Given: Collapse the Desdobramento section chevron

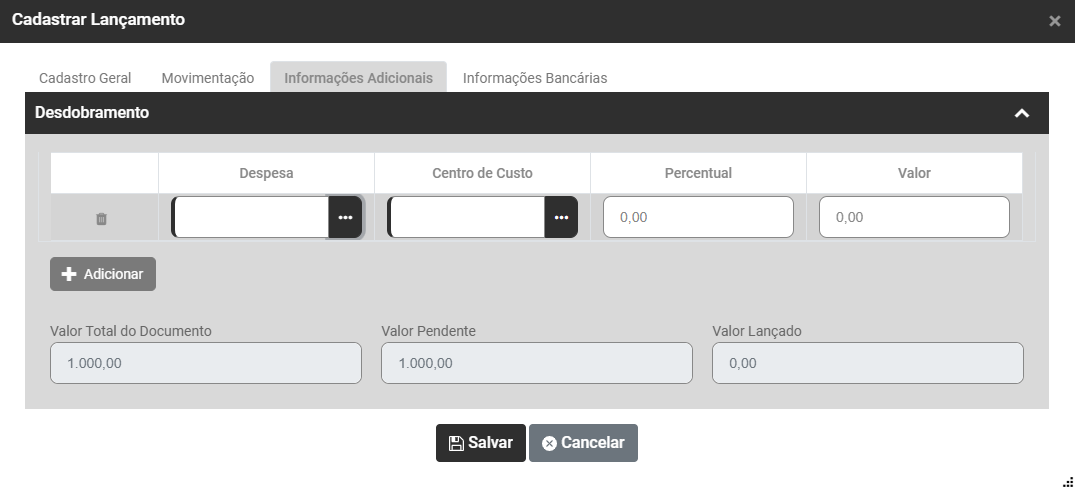Looking at the screenshot, I should [x=1021, y=113].
